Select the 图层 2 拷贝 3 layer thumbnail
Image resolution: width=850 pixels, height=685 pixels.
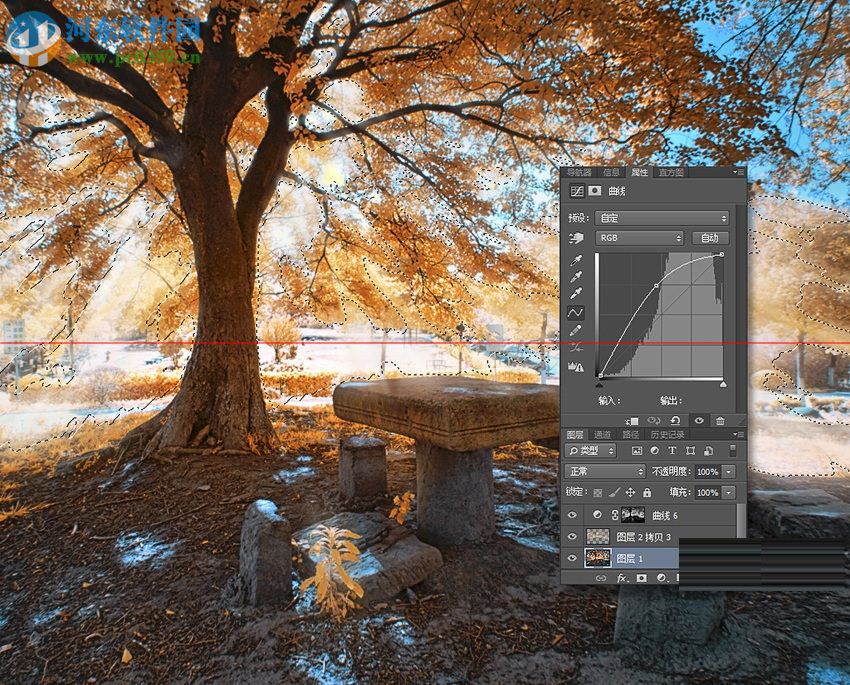[x=597, y=537]
